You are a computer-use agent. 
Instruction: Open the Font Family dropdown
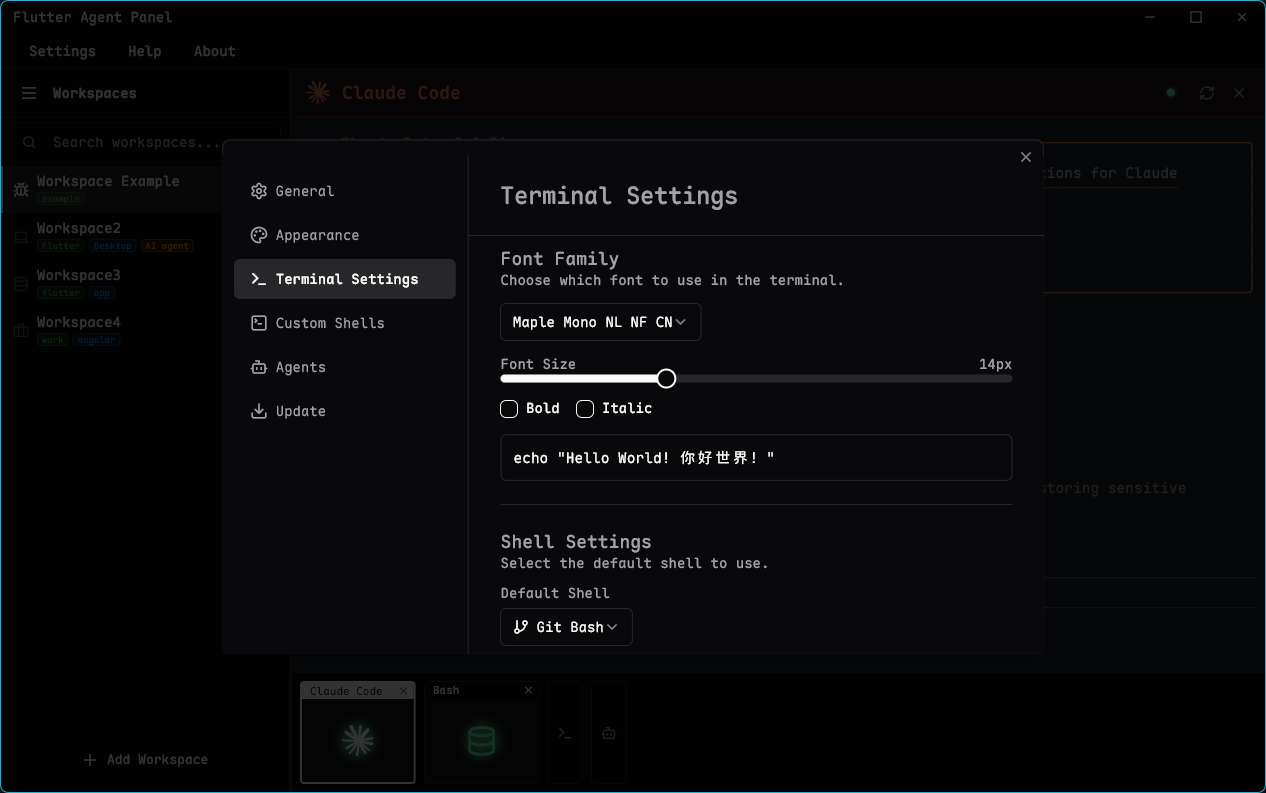[x=600, y=322]
